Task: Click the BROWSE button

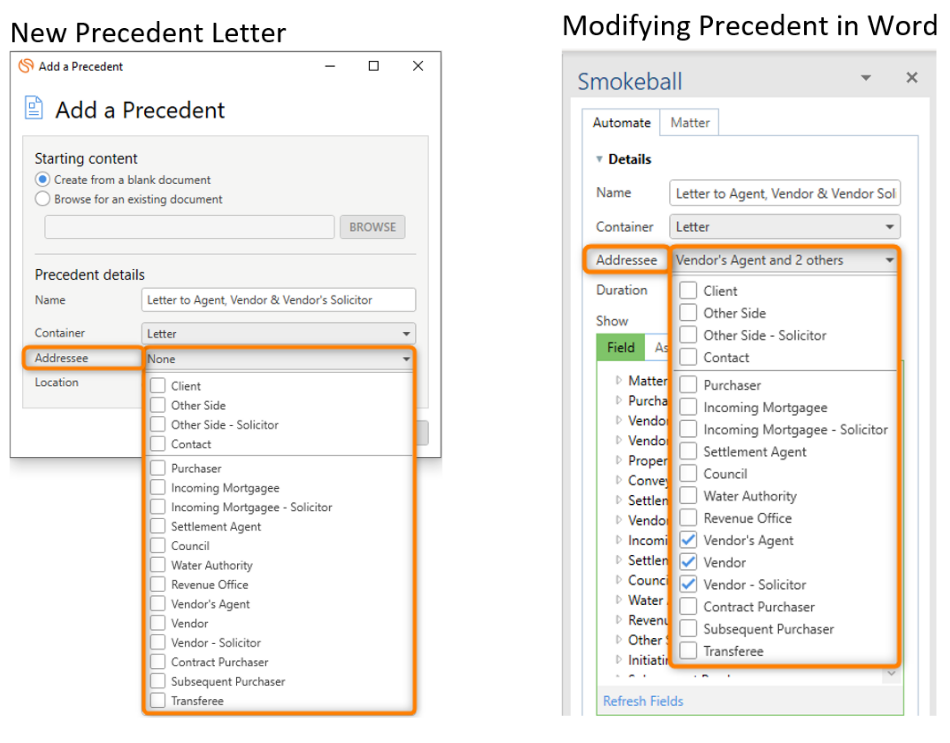Action: 372,227
